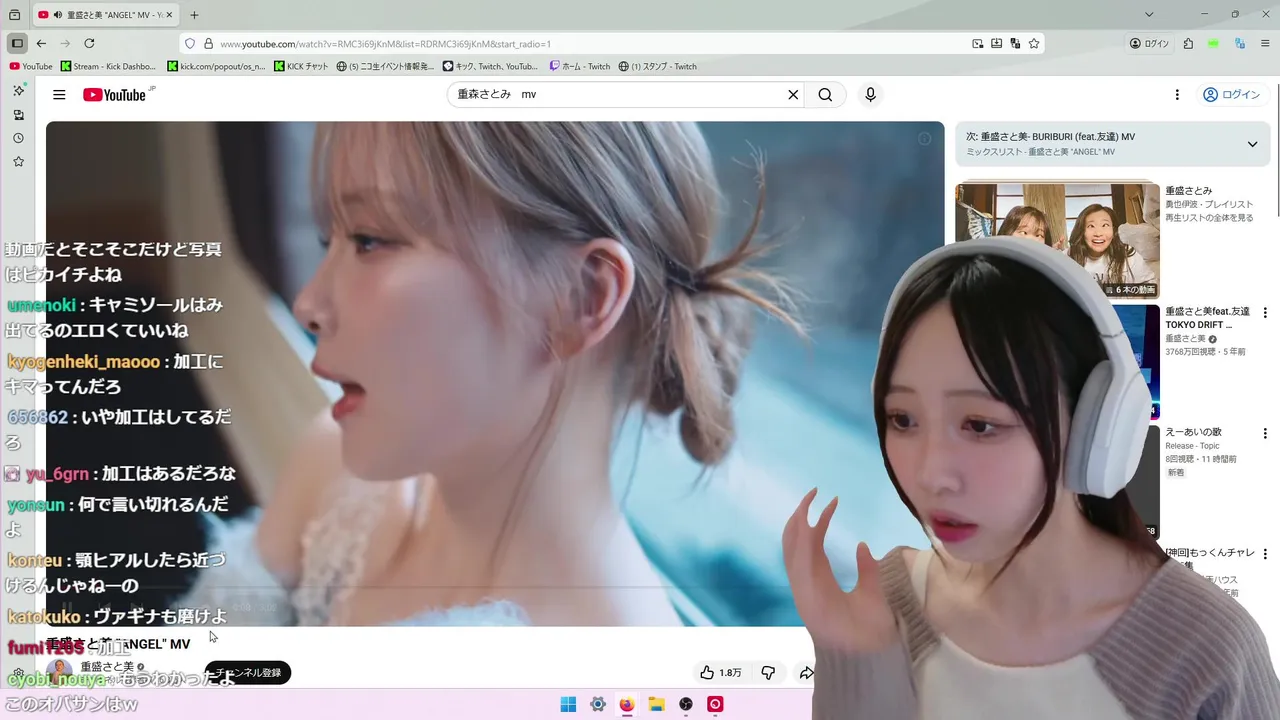The image size is (1280, 720).
Task: Open スタンプ - Twitch bookmark
Action: tap(658, 66)
